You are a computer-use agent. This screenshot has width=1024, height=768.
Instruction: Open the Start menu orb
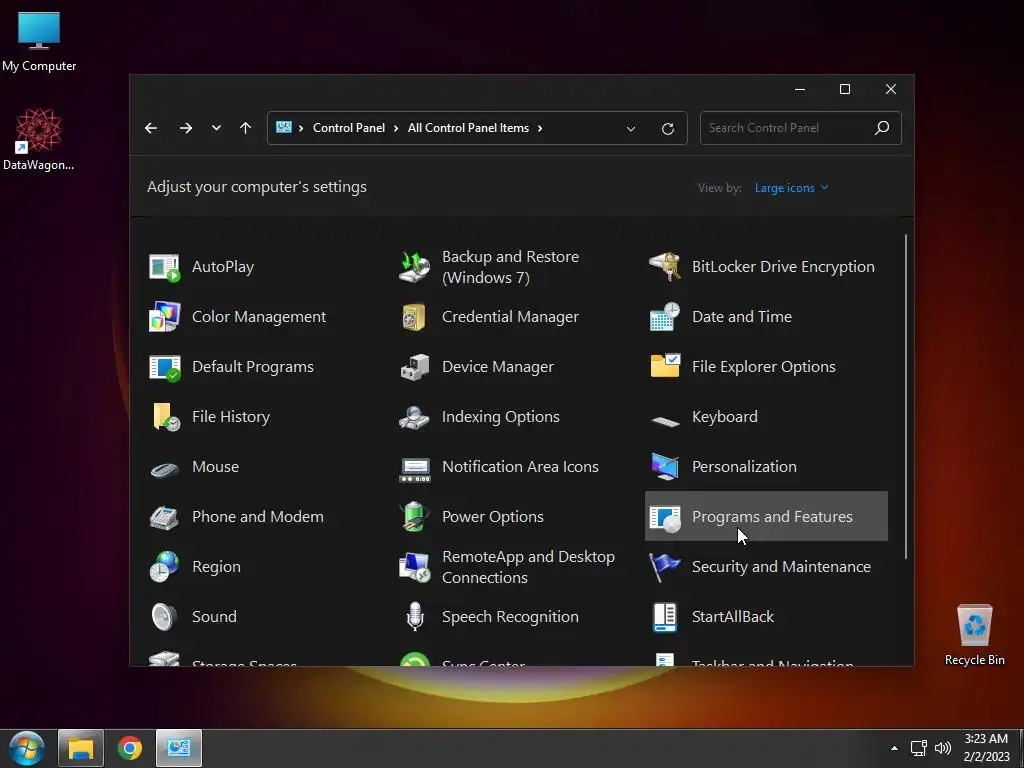coord(27,748)
